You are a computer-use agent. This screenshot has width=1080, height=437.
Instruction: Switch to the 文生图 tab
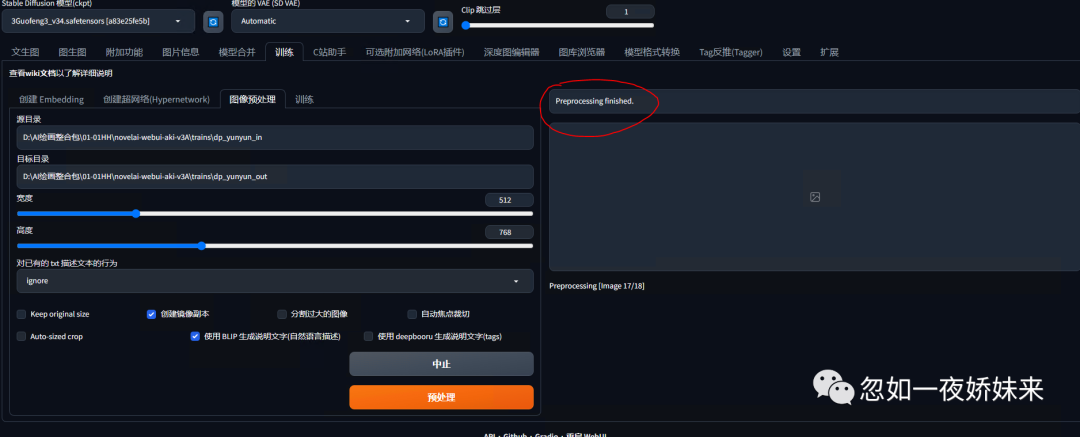pos(25,52)
